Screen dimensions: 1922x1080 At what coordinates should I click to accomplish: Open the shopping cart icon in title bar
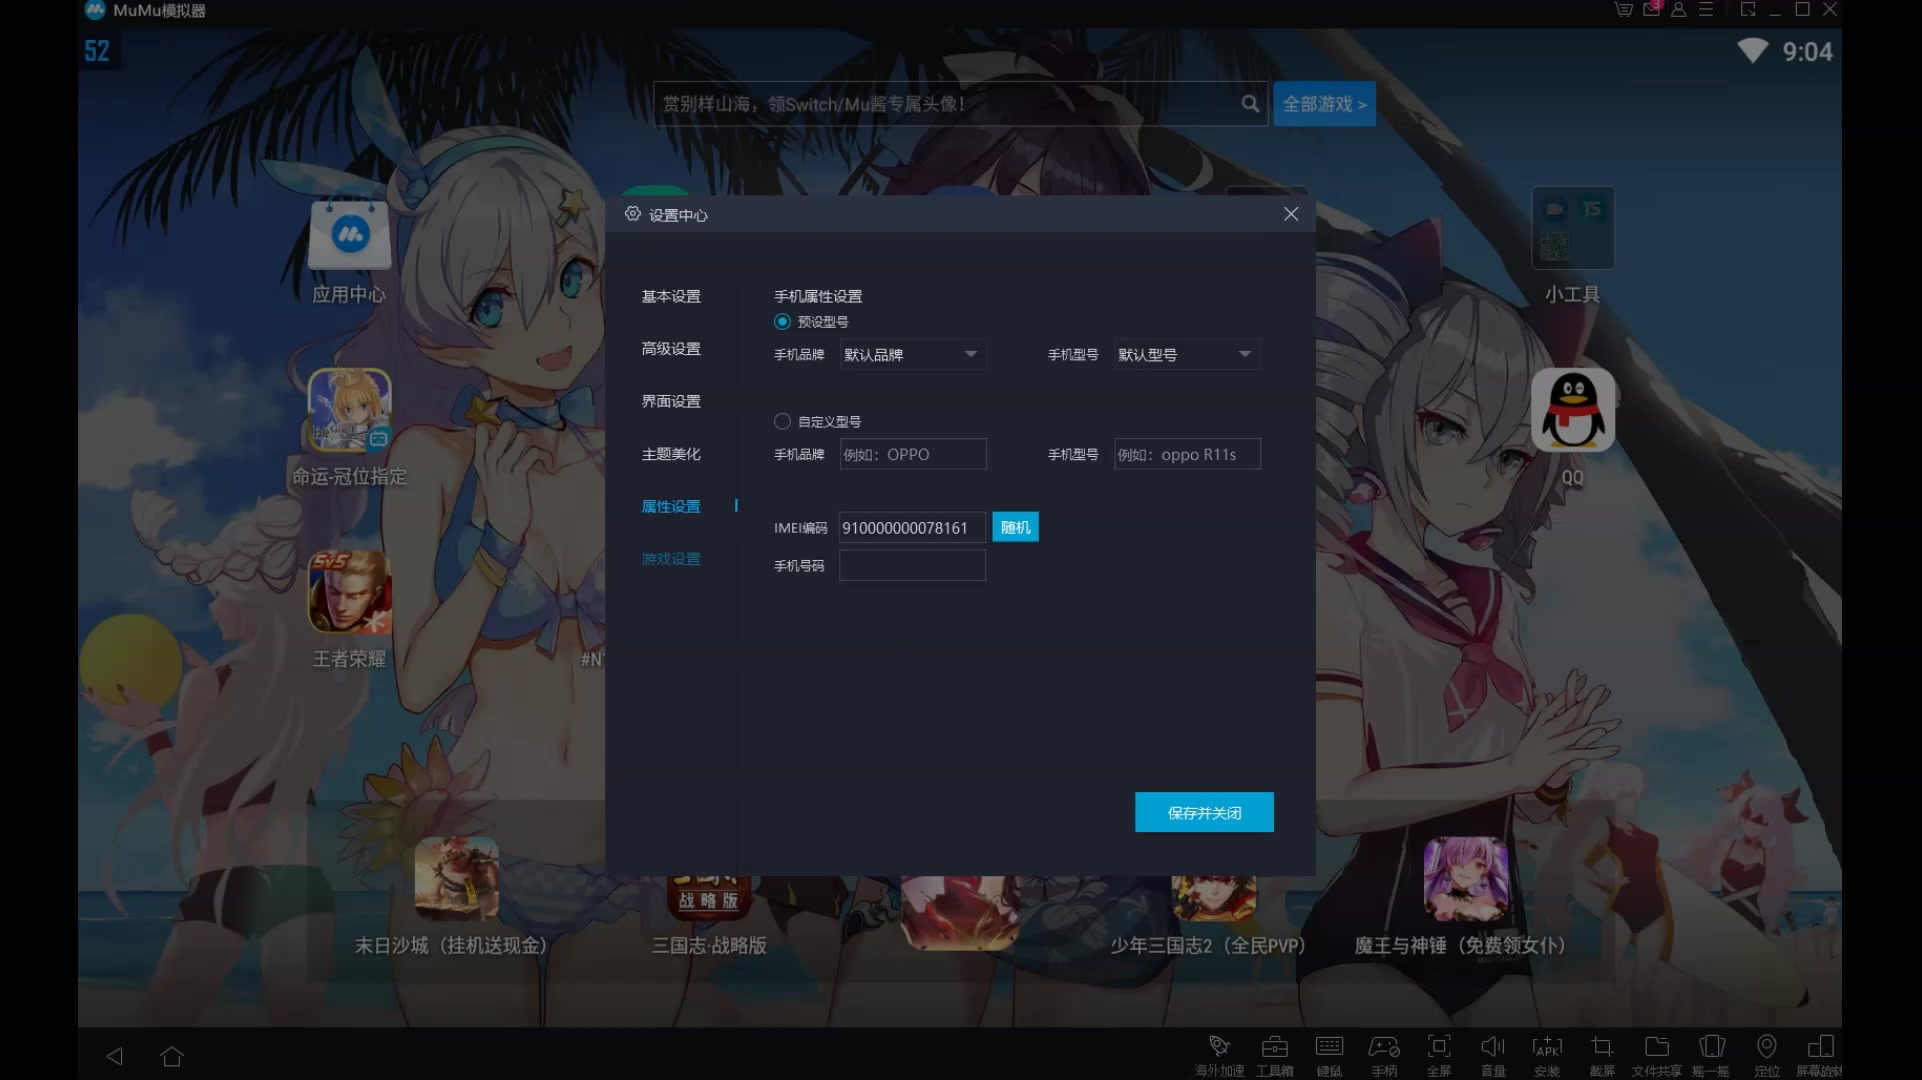click(1624, 9)
